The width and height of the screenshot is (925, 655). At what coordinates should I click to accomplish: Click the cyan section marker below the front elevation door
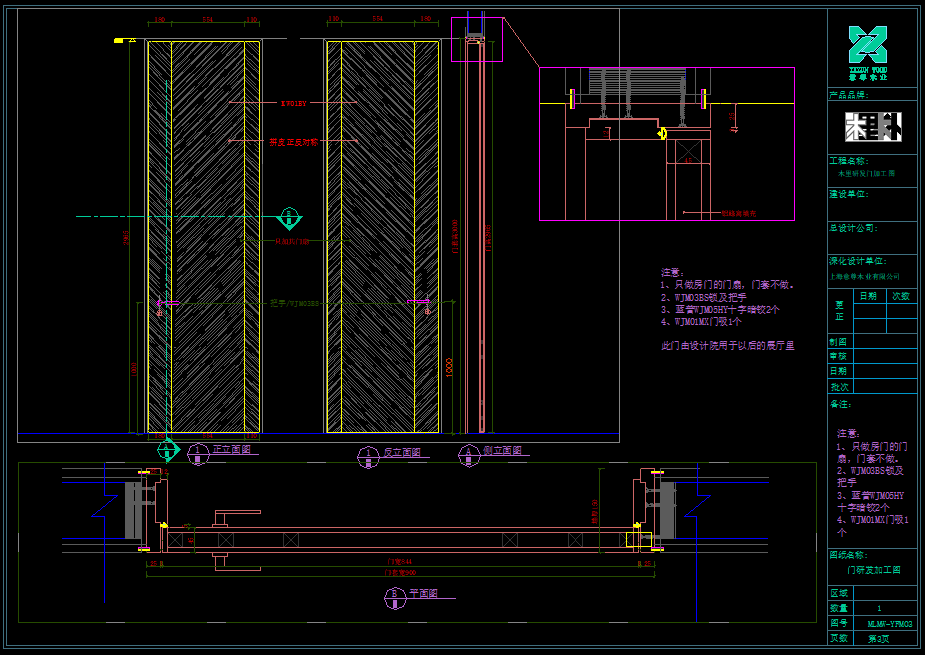[167, 449]
